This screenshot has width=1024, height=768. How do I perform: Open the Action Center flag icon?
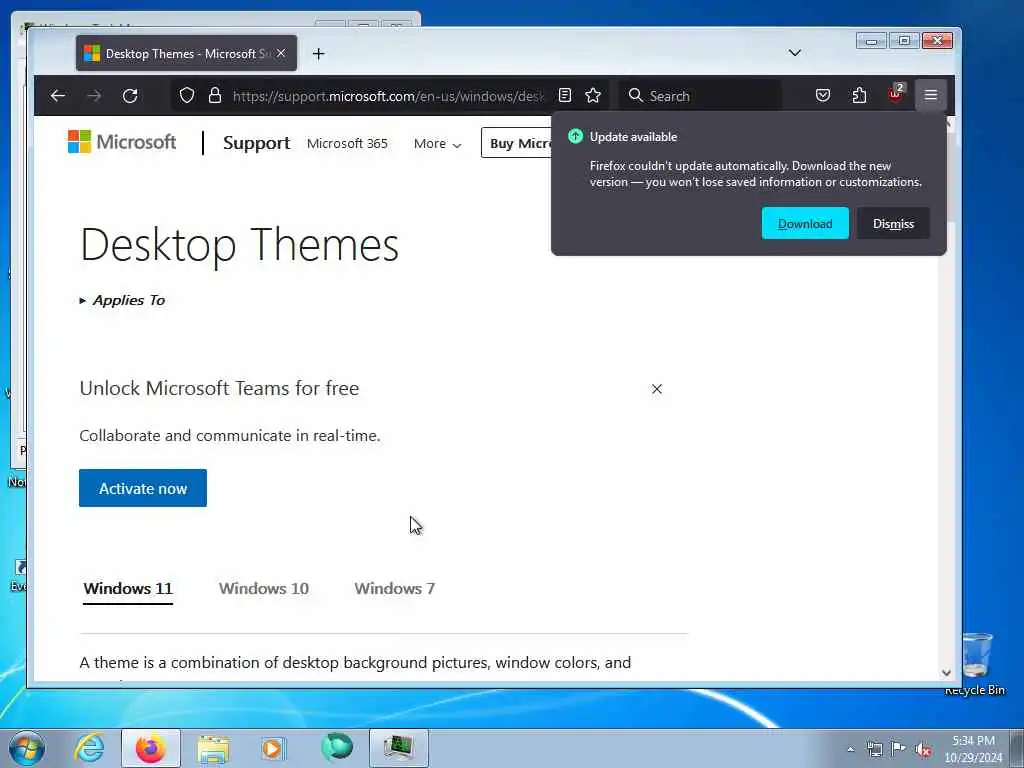[x=899, y=748]
